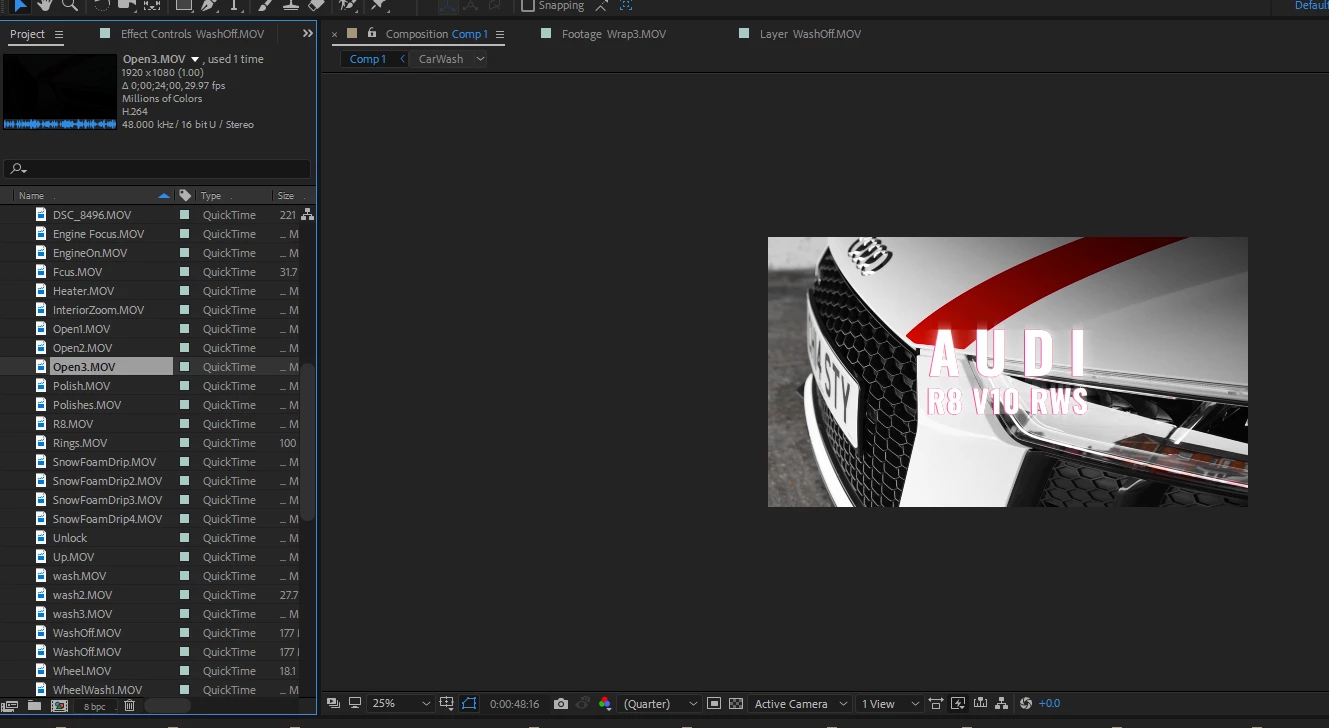The image size is (1329, 728).
Task: Adjust the exposure value +0.0
Action: point(1049,704)
